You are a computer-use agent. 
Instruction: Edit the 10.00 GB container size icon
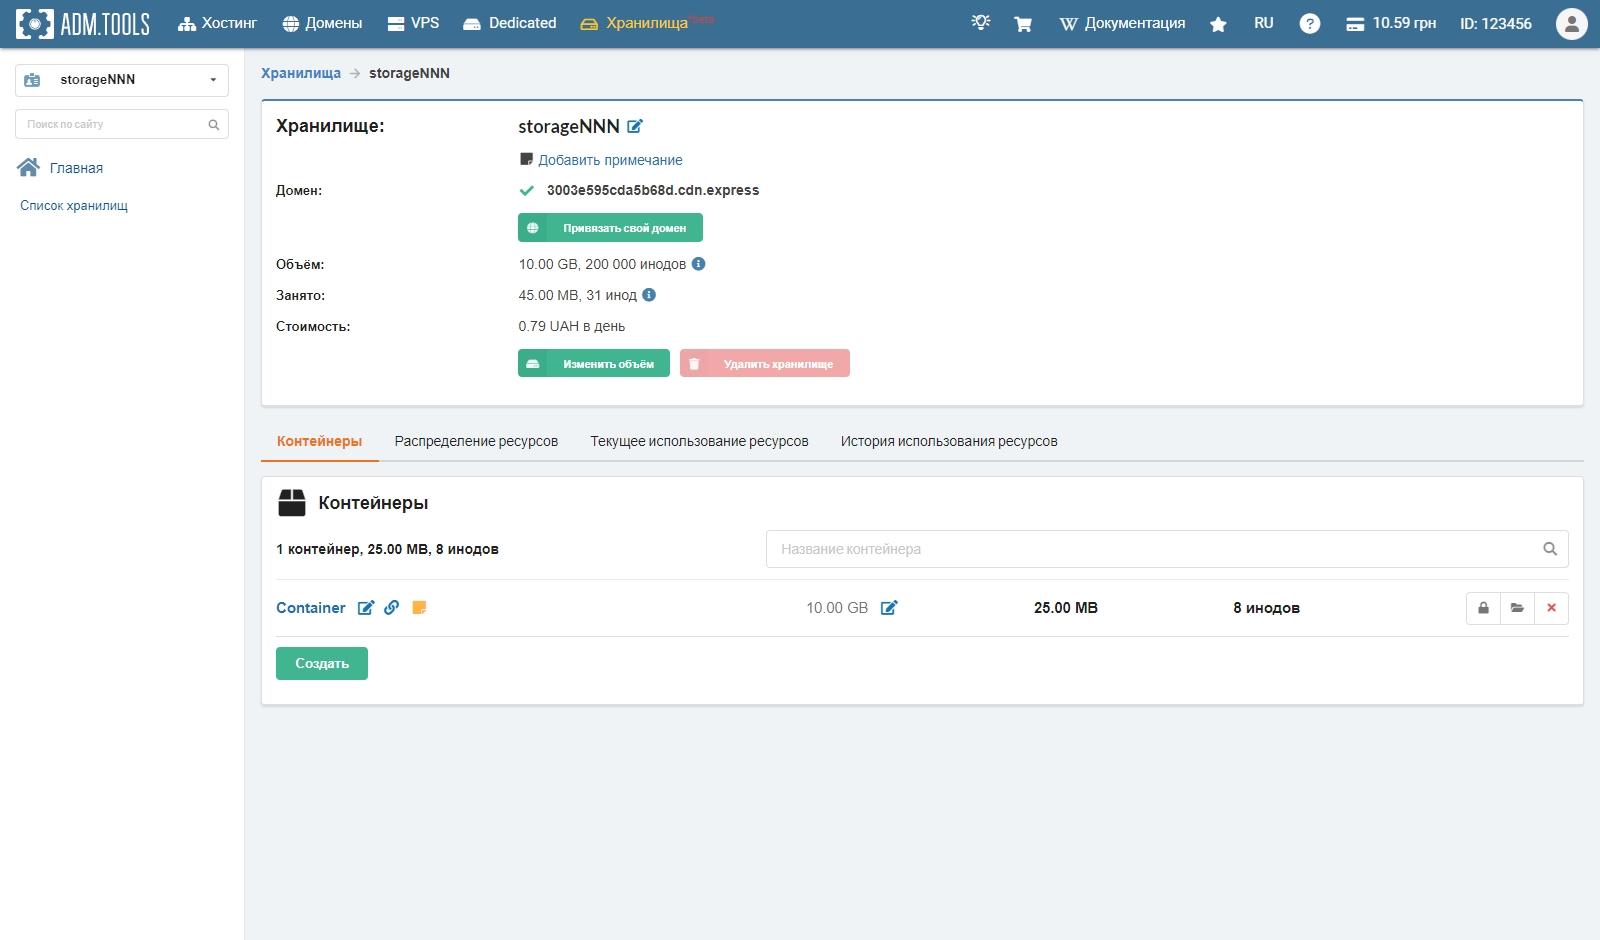[889, 608]
